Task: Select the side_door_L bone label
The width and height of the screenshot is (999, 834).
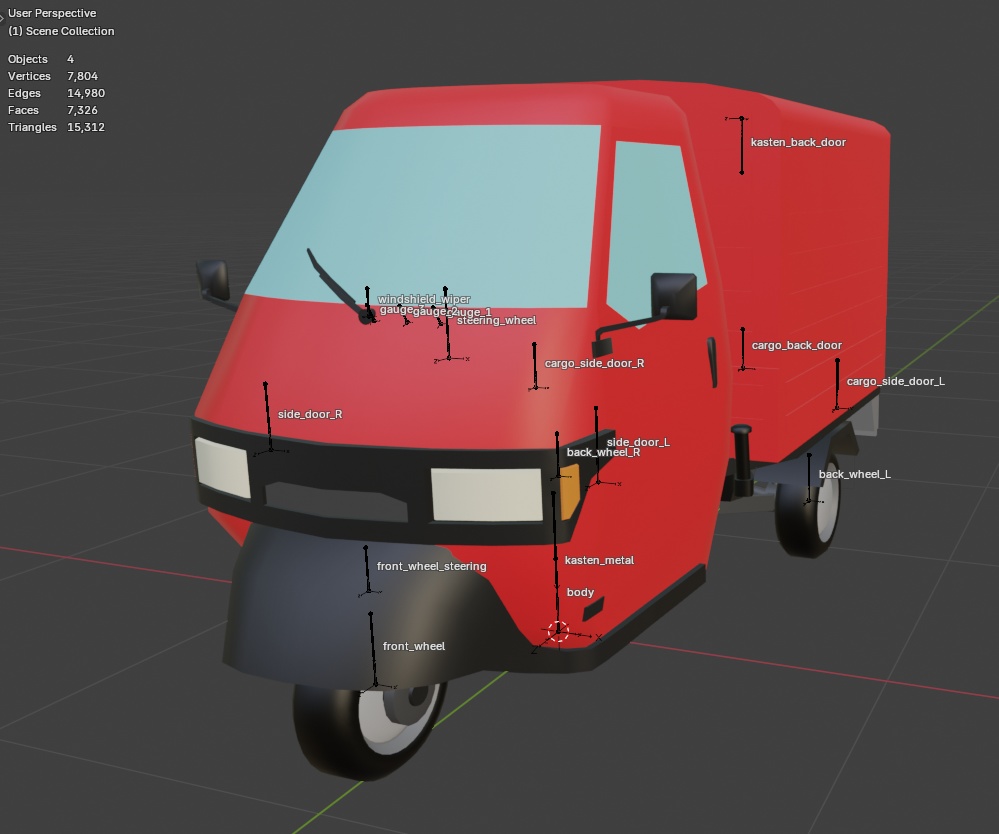Action: (x=638, y=441)
